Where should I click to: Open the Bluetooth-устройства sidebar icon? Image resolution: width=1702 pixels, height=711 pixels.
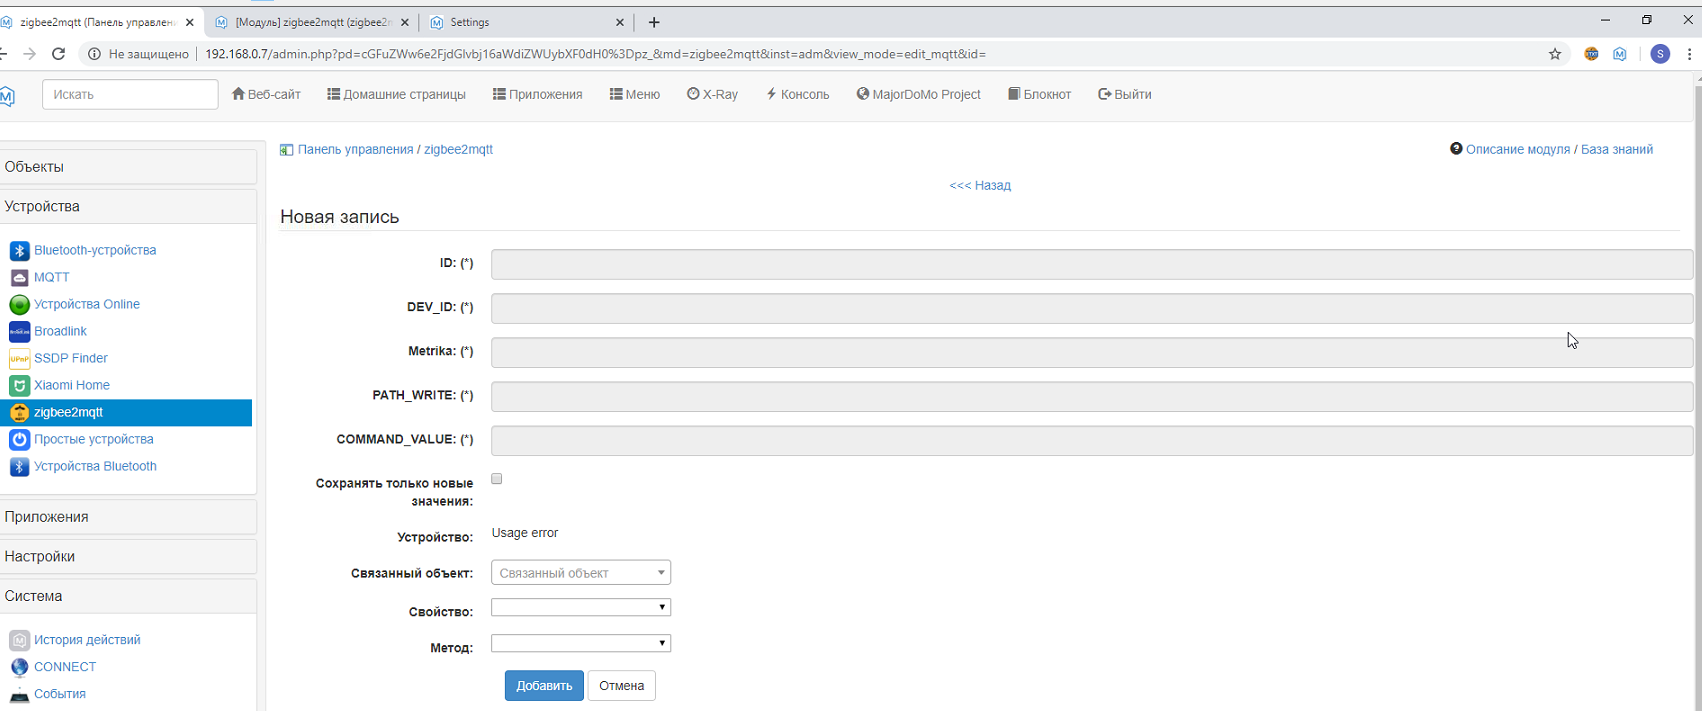[x=19, y=250]
